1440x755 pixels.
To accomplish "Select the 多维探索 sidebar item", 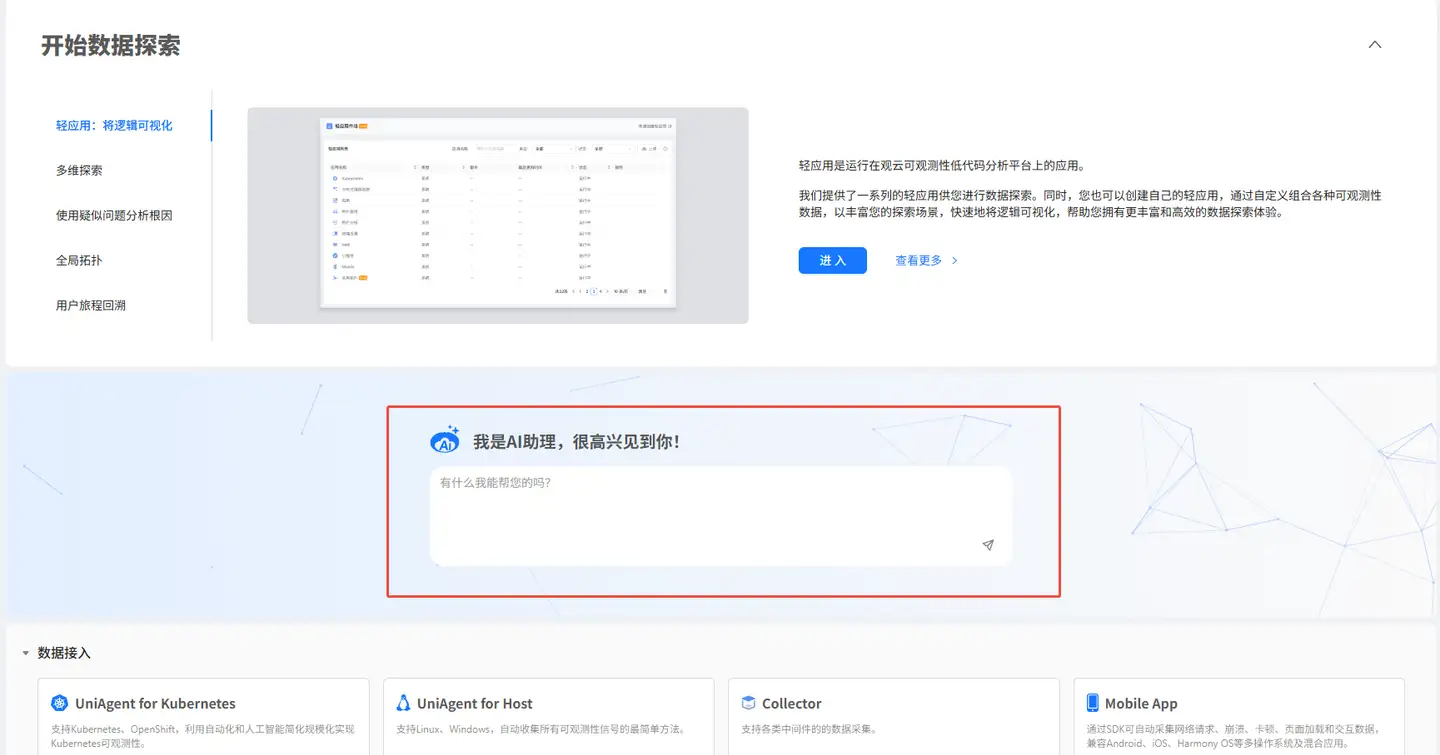I will click(x=79, y=170).
